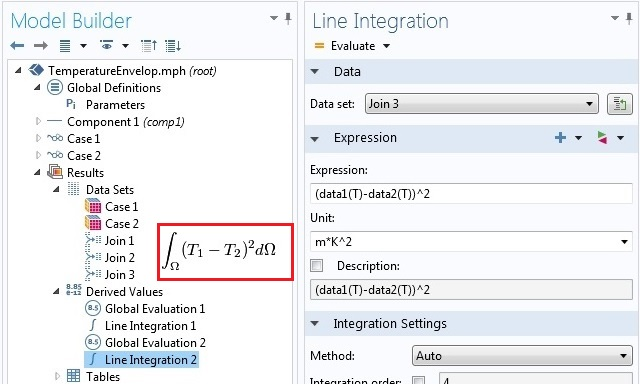
Task: Click the Expand All tree icon
Action: pyautogui.click(x=173, y=46)
